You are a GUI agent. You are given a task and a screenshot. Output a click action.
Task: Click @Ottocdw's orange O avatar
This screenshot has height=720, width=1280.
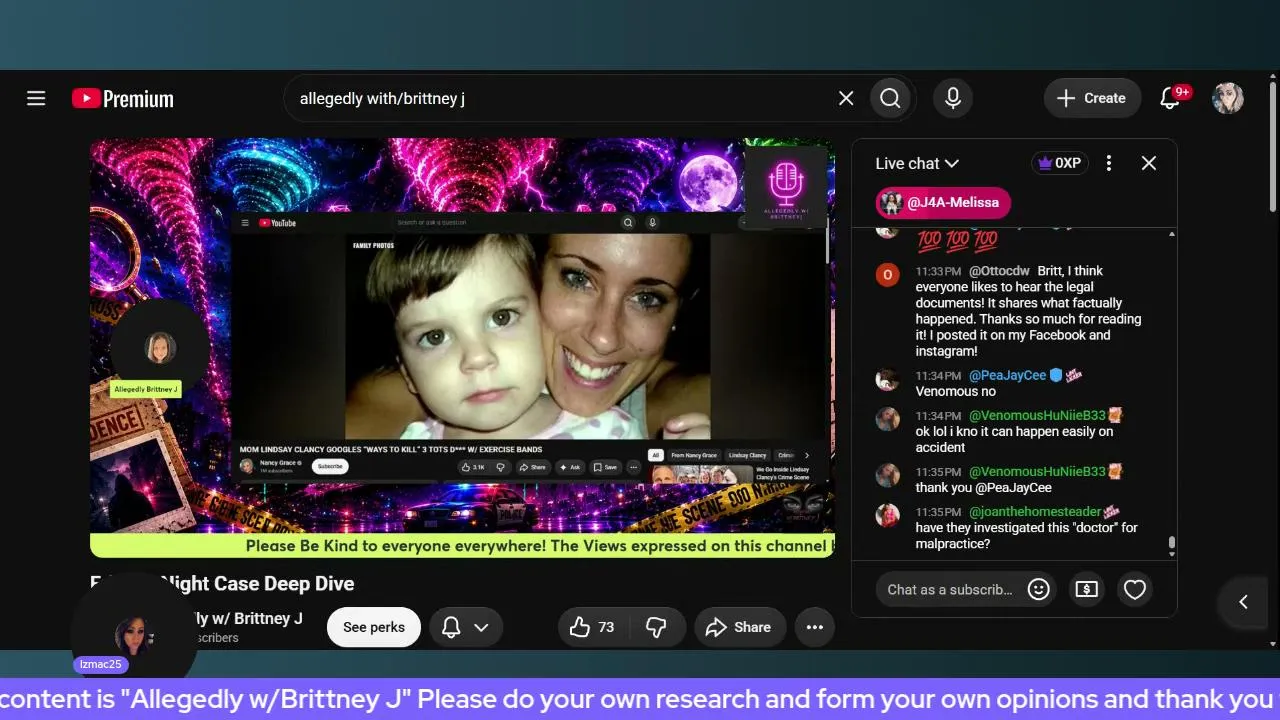888,274
